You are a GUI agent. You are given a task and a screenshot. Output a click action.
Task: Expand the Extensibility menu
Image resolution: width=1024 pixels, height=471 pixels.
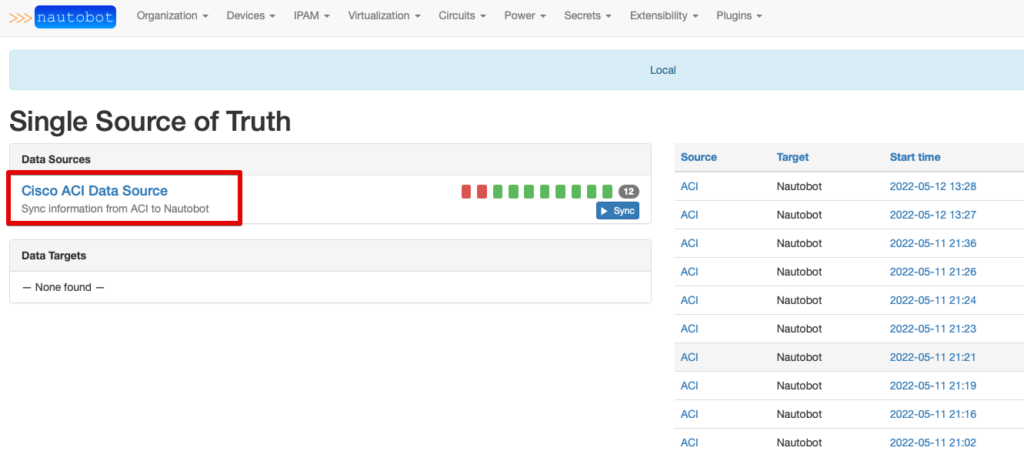click(x=664, y=16)
